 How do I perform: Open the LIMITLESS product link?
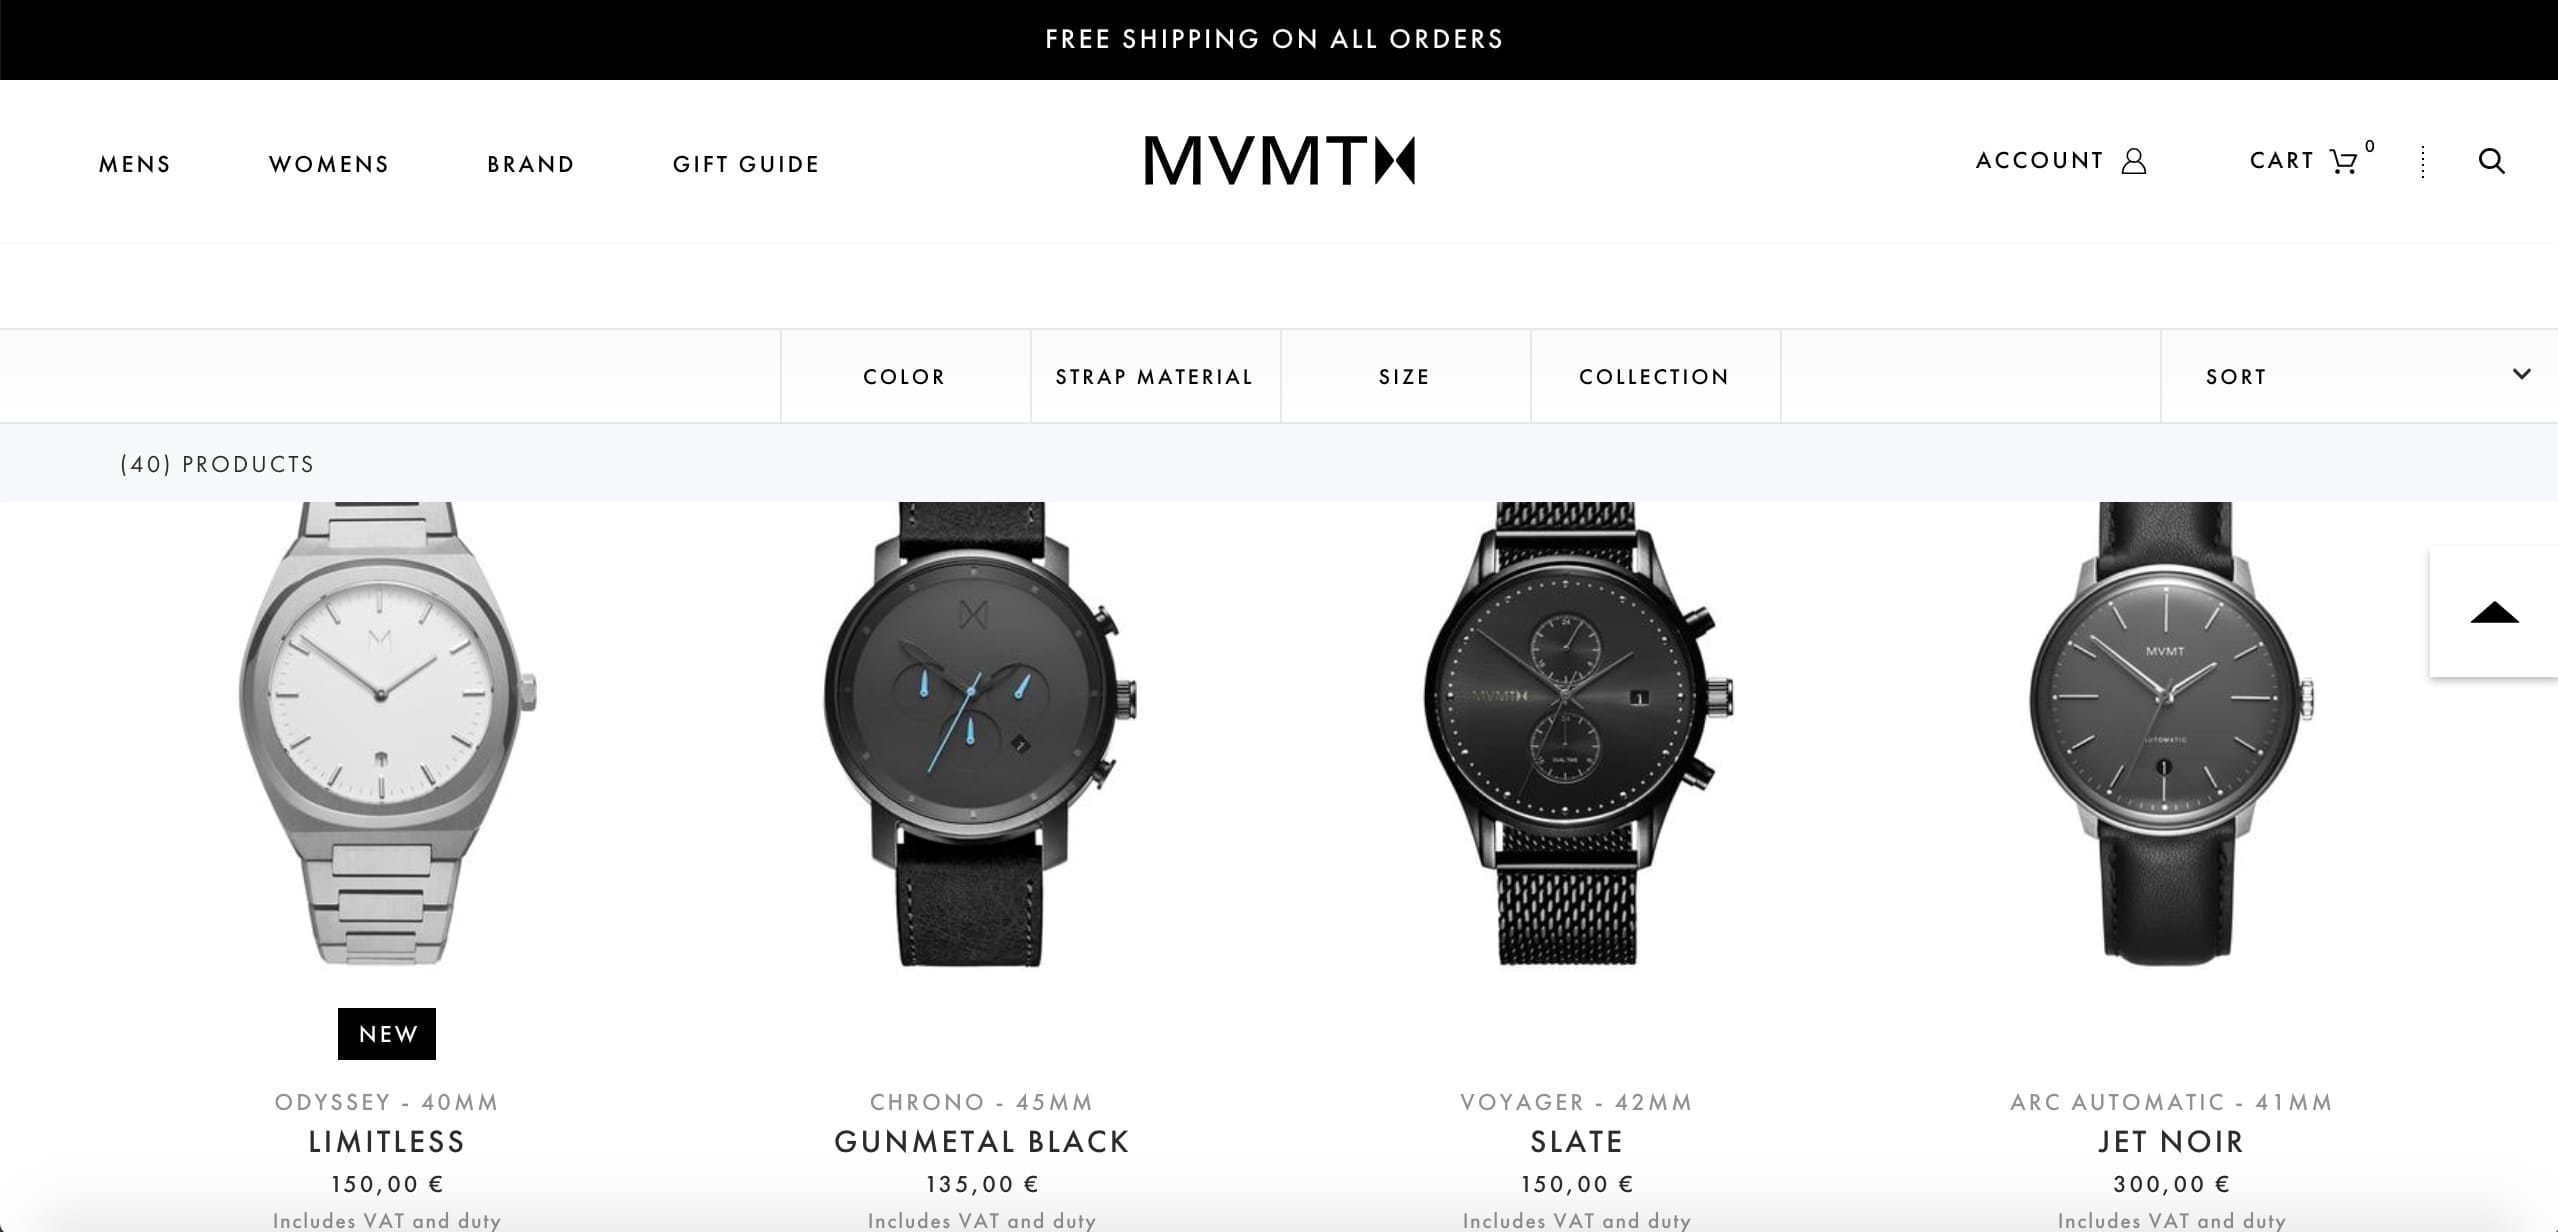387,1142
